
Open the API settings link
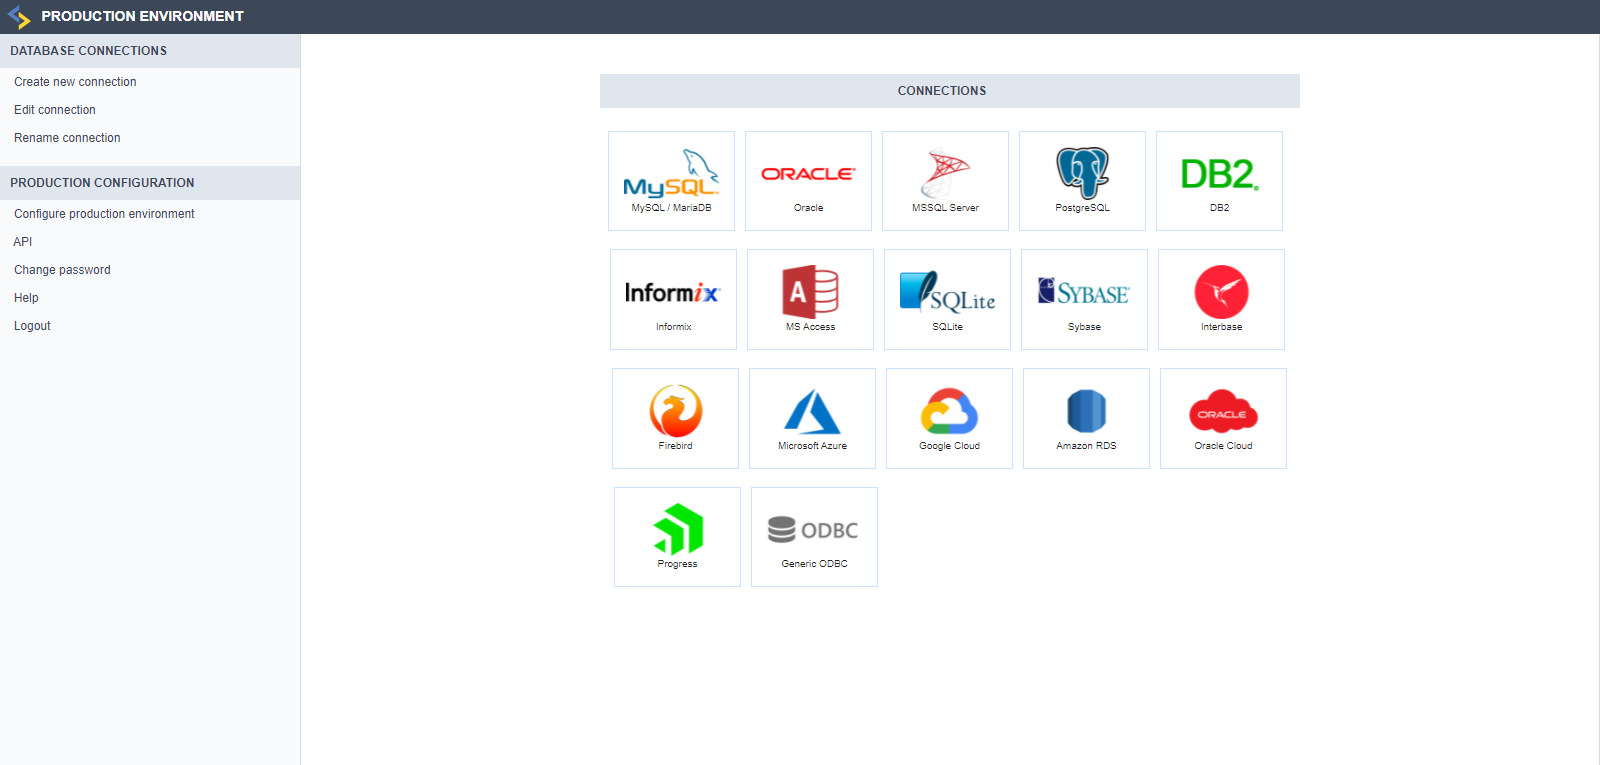pyautogui.click(x=23, y=242)
